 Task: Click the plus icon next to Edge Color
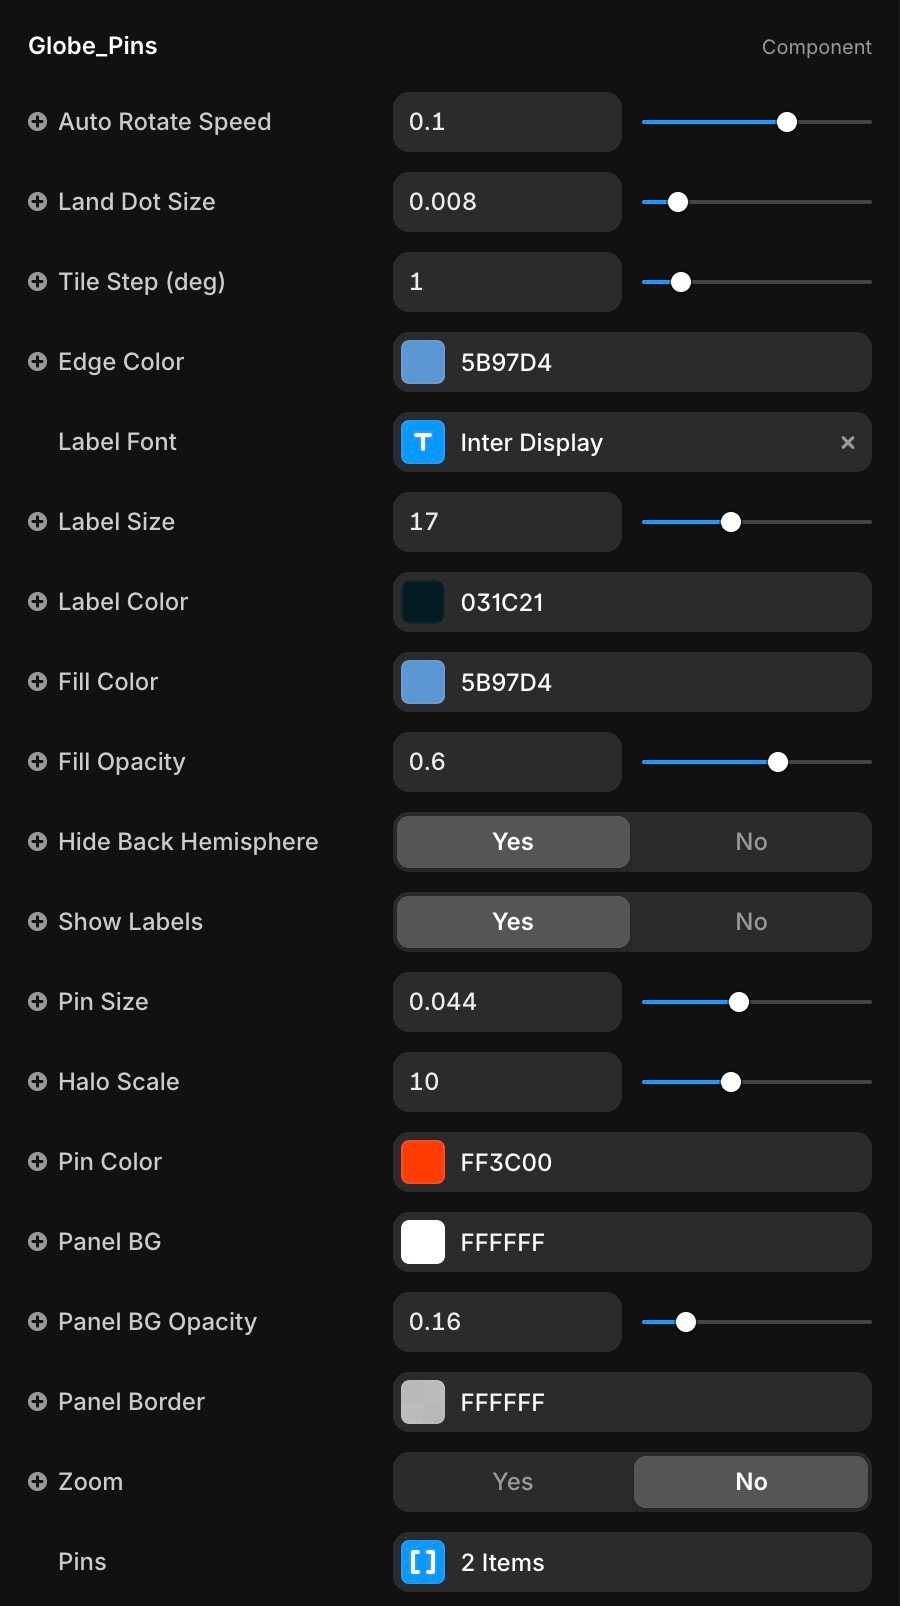point(37,362)
